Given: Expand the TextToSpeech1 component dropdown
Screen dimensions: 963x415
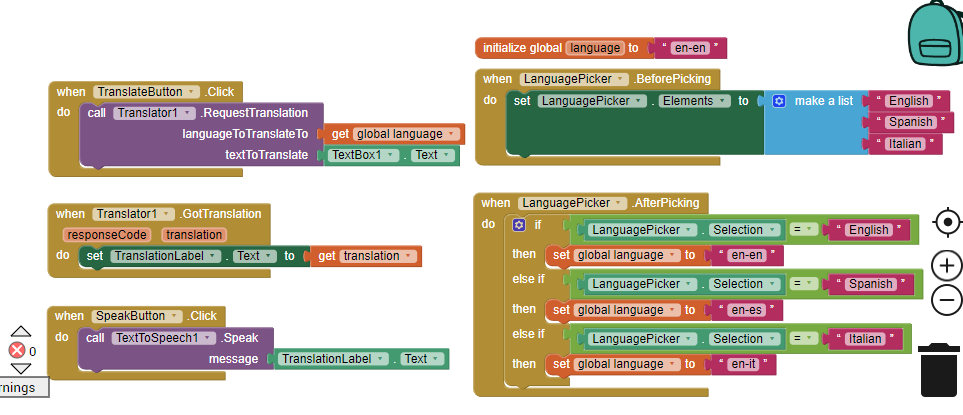Looking at the screenshot, I should coord(219,338).
